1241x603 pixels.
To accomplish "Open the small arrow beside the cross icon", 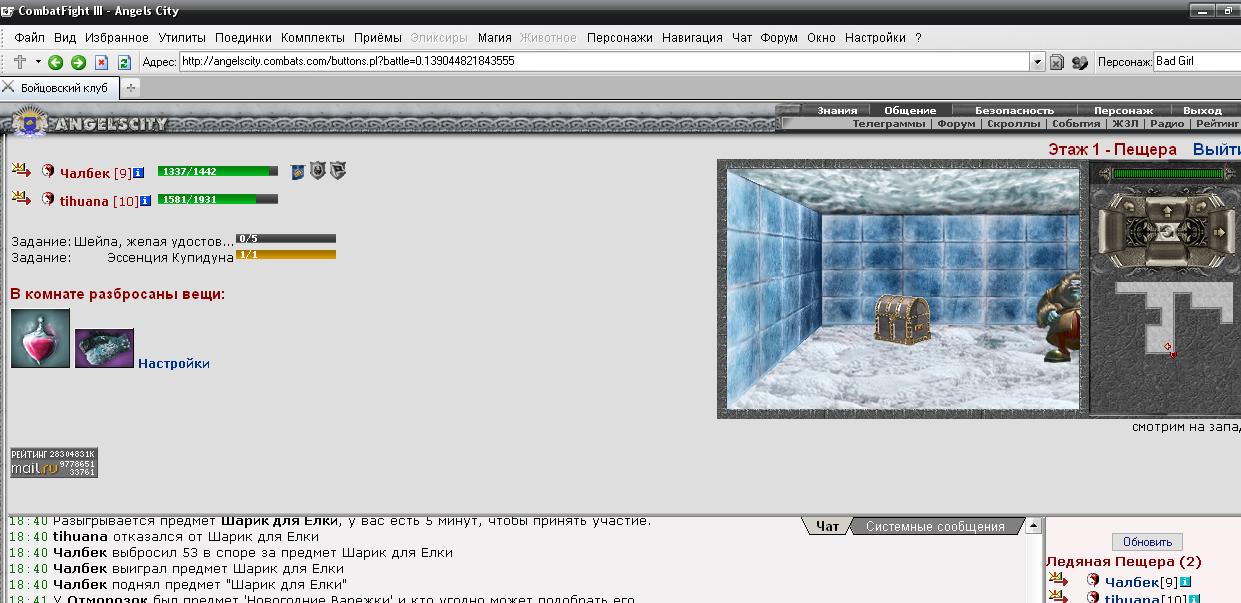I will coord(38,62).
